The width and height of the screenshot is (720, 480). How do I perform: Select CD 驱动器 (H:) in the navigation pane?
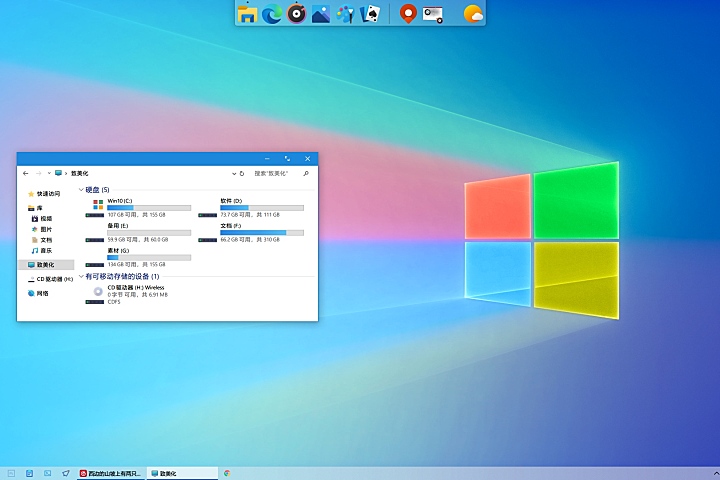(51, 279)
